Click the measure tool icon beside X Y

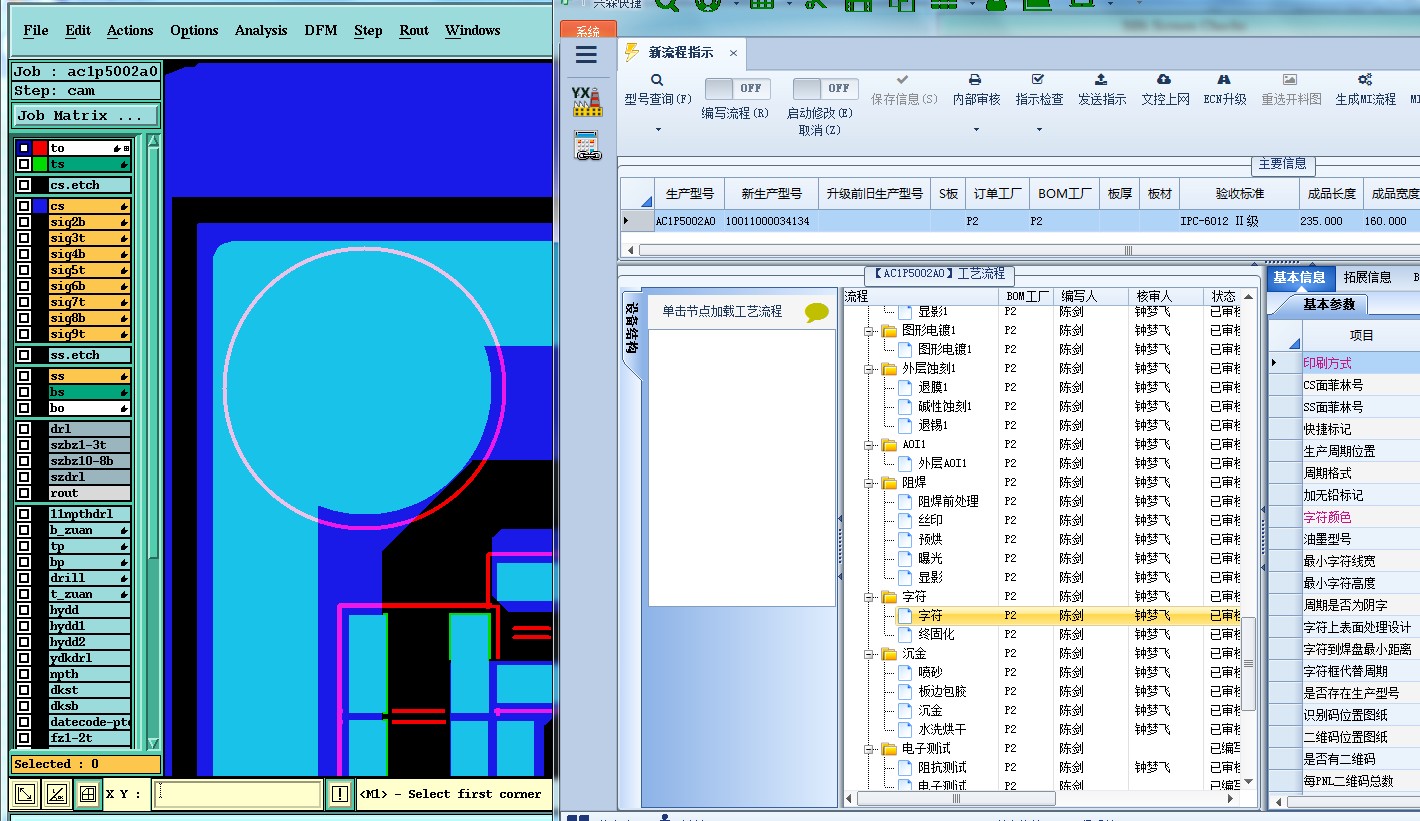tap(57, 794)
